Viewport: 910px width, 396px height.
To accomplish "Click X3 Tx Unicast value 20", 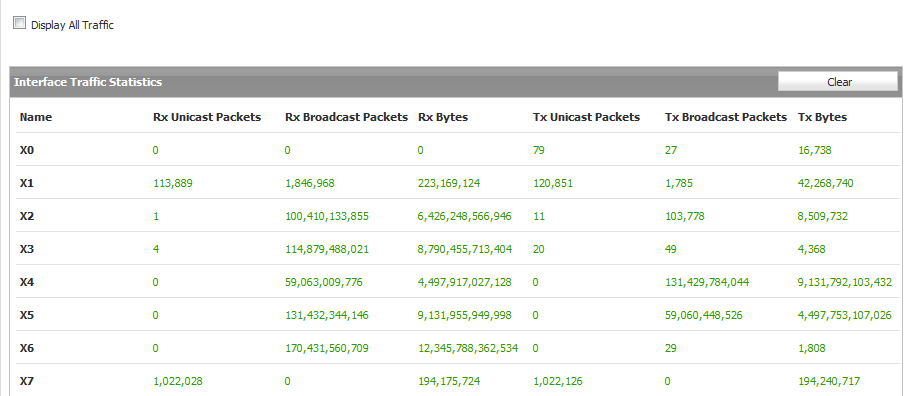I will click(539, 249).
